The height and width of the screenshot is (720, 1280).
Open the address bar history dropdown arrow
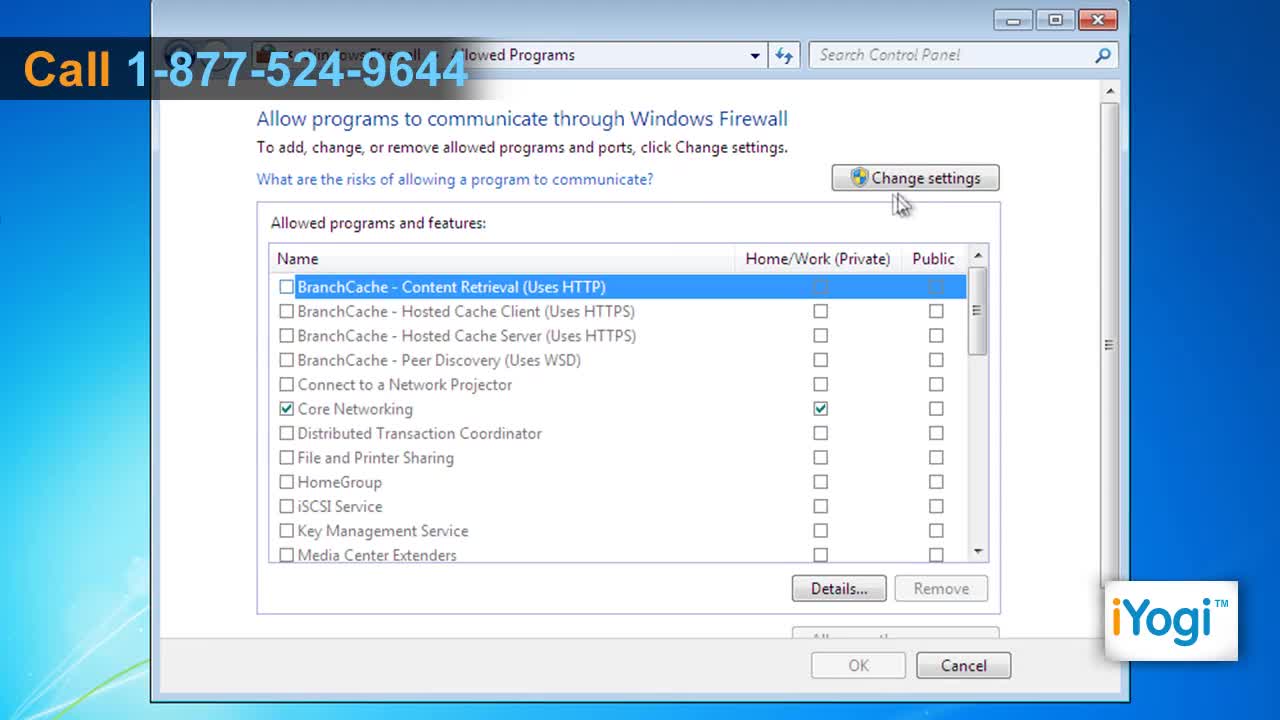755,56
